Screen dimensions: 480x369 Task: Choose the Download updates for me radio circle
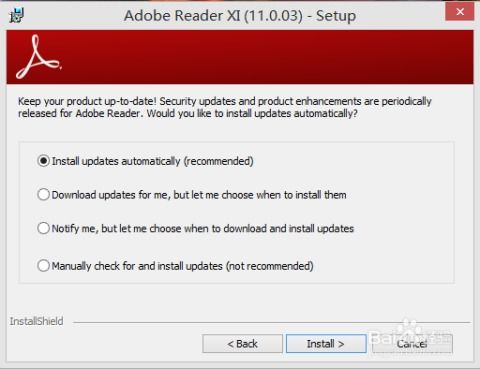(x=43, y=195)
